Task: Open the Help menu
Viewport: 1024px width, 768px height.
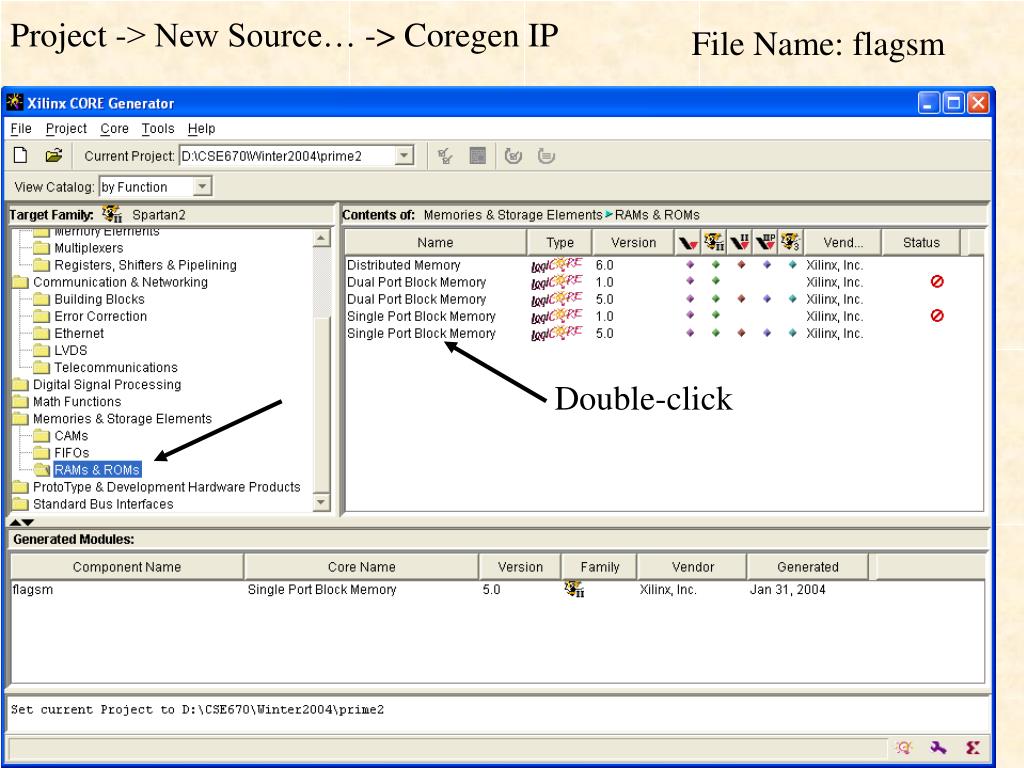Action: tap(201, 129)
